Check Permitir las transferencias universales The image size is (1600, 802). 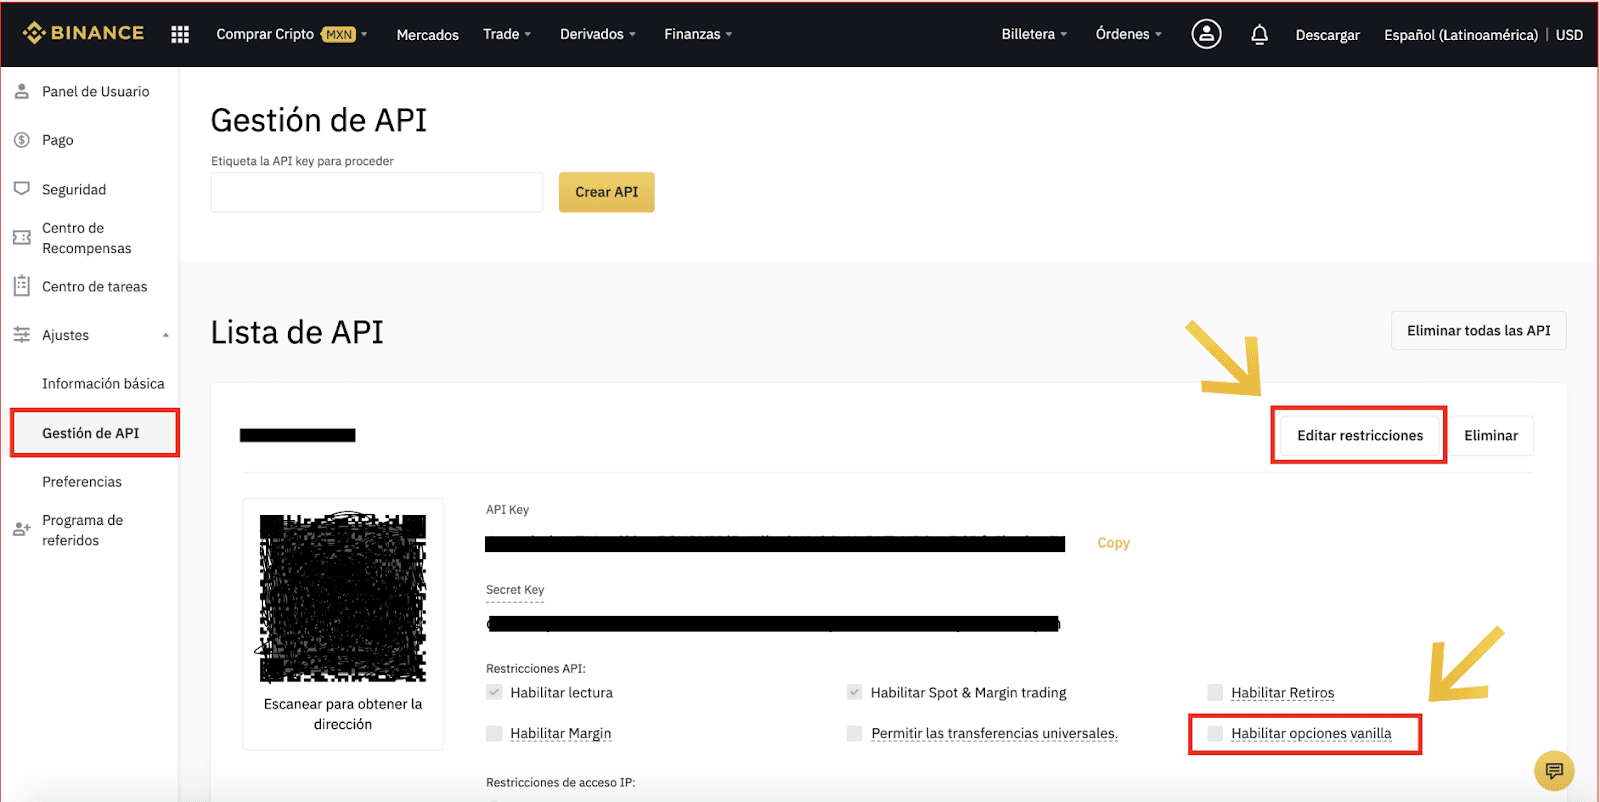coord(854,733)
